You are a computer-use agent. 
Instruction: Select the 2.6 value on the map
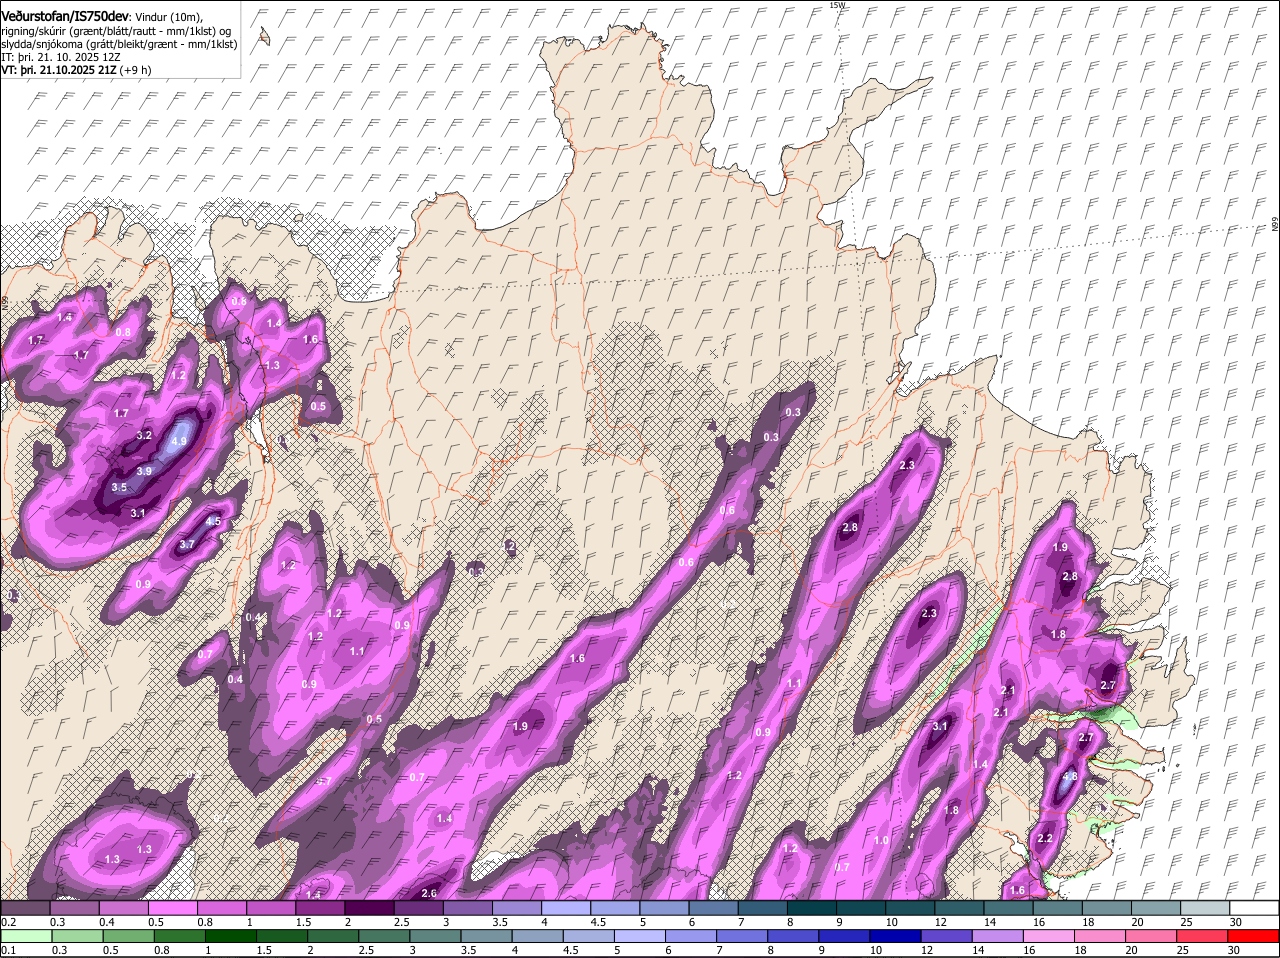(x=430, y=893)
